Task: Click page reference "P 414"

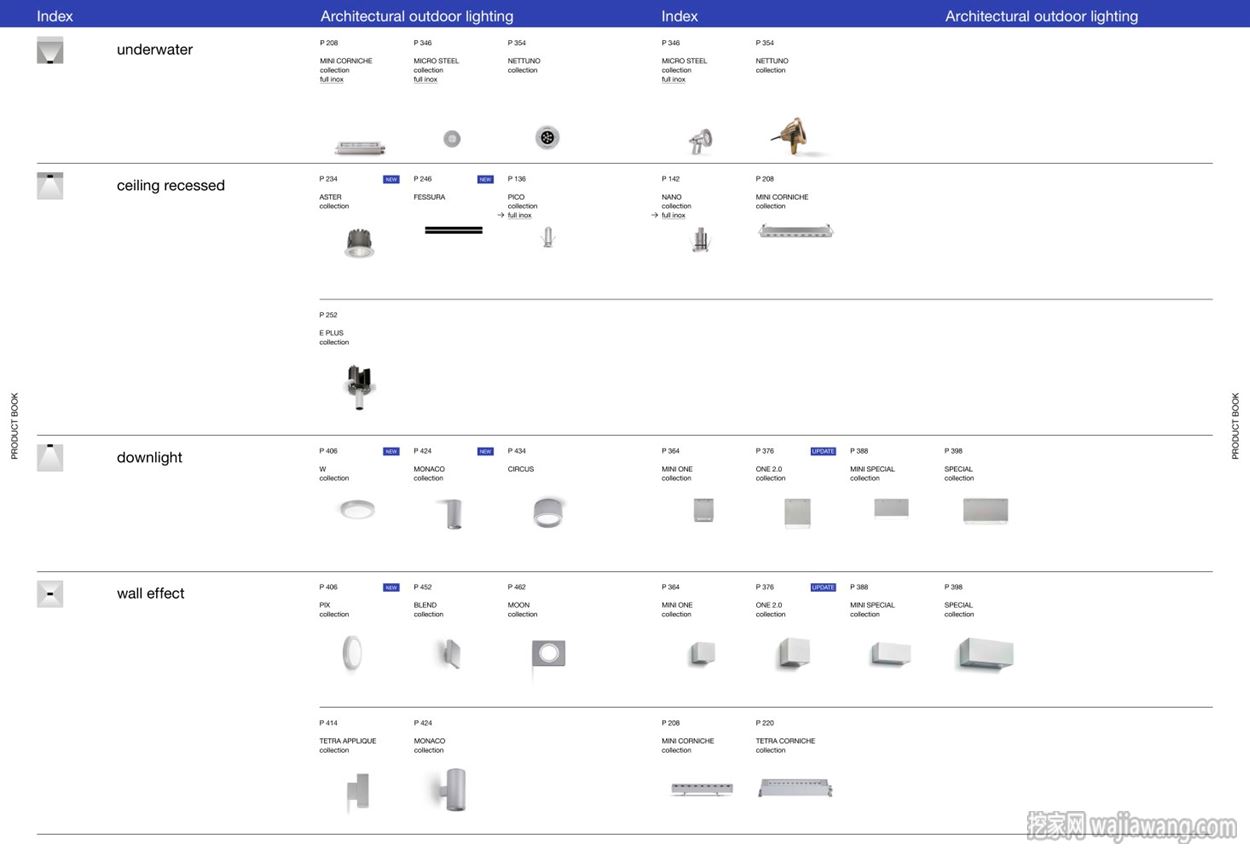Action: tap(329, 723)
